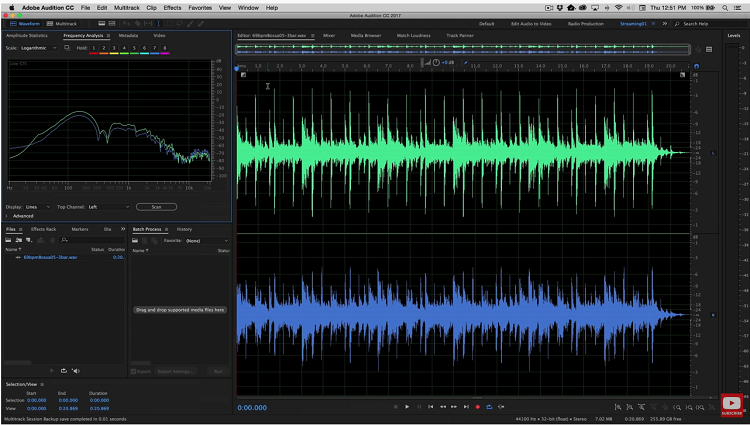Switch to Amplitude Statistics tab
The width and height of the screenshot is (750, 425).
27,35
